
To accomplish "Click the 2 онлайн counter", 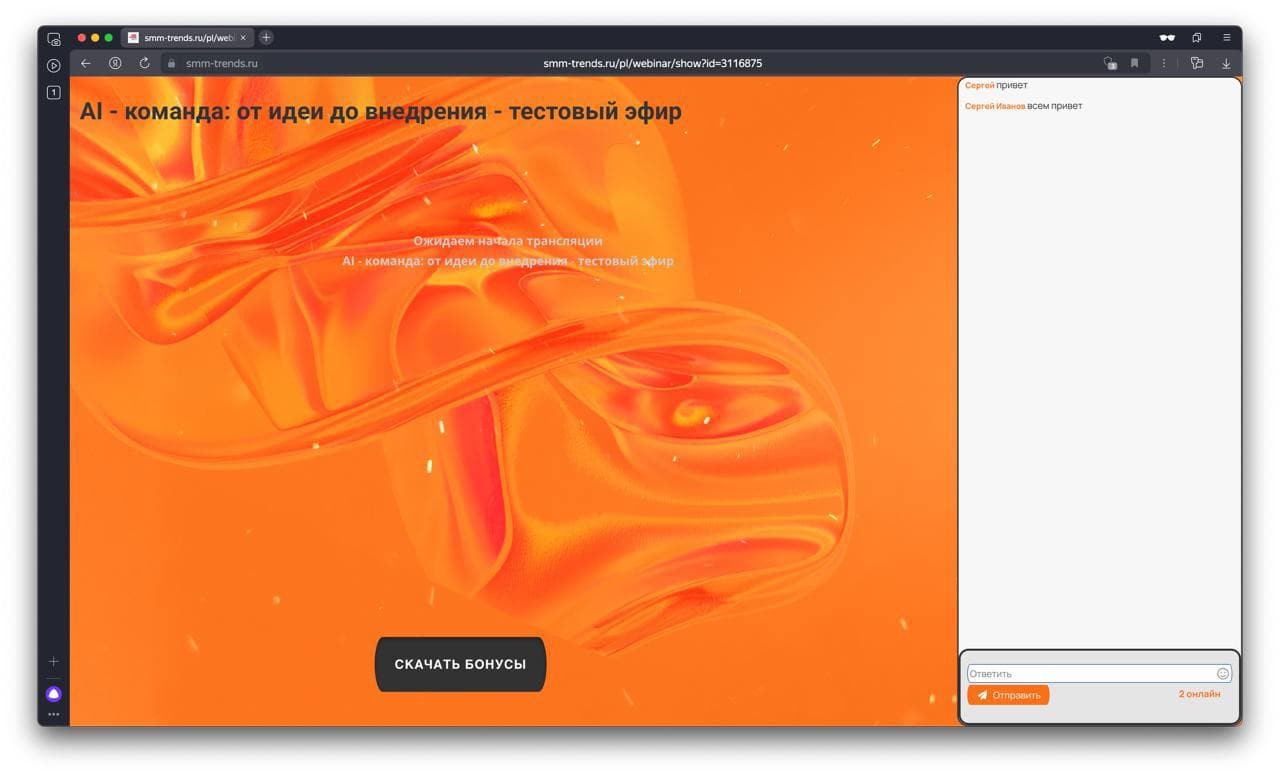I will tap(1199, 694).
